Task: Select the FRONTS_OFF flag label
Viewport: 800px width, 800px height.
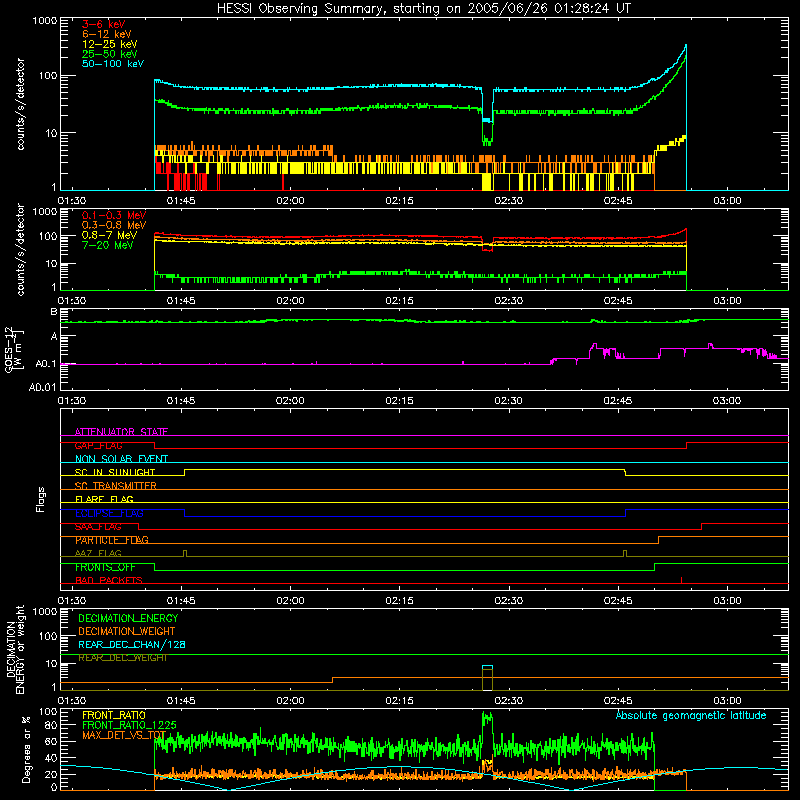Action: (x=105, y=567)
